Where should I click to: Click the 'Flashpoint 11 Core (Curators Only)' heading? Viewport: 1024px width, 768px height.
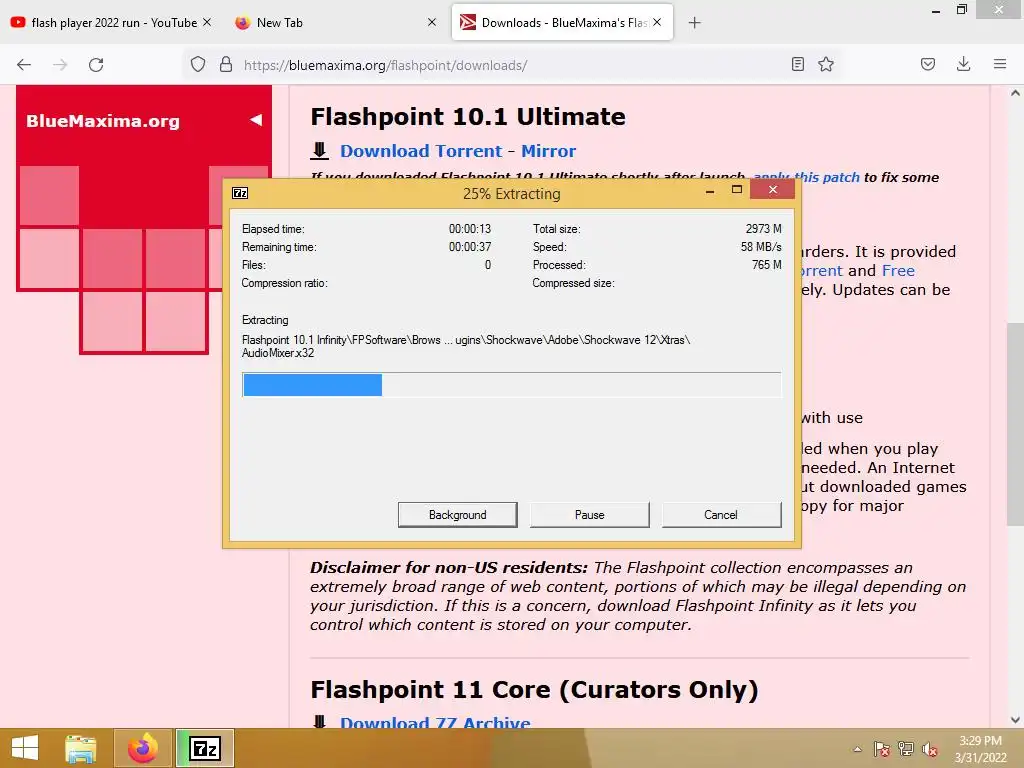pyautogui.click(x=534, y=690)
